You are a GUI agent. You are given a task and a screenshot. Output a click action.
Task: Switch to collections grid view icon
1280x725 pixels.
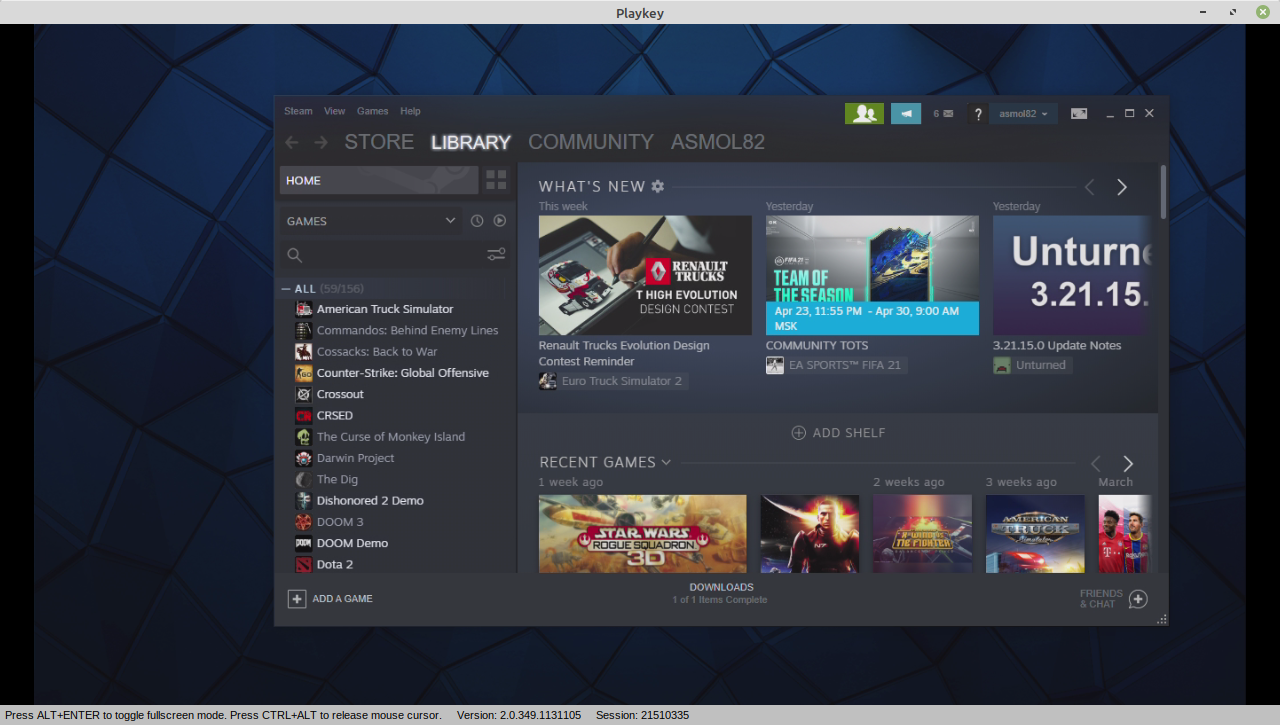pyautogui.click(x=496, y=180)
